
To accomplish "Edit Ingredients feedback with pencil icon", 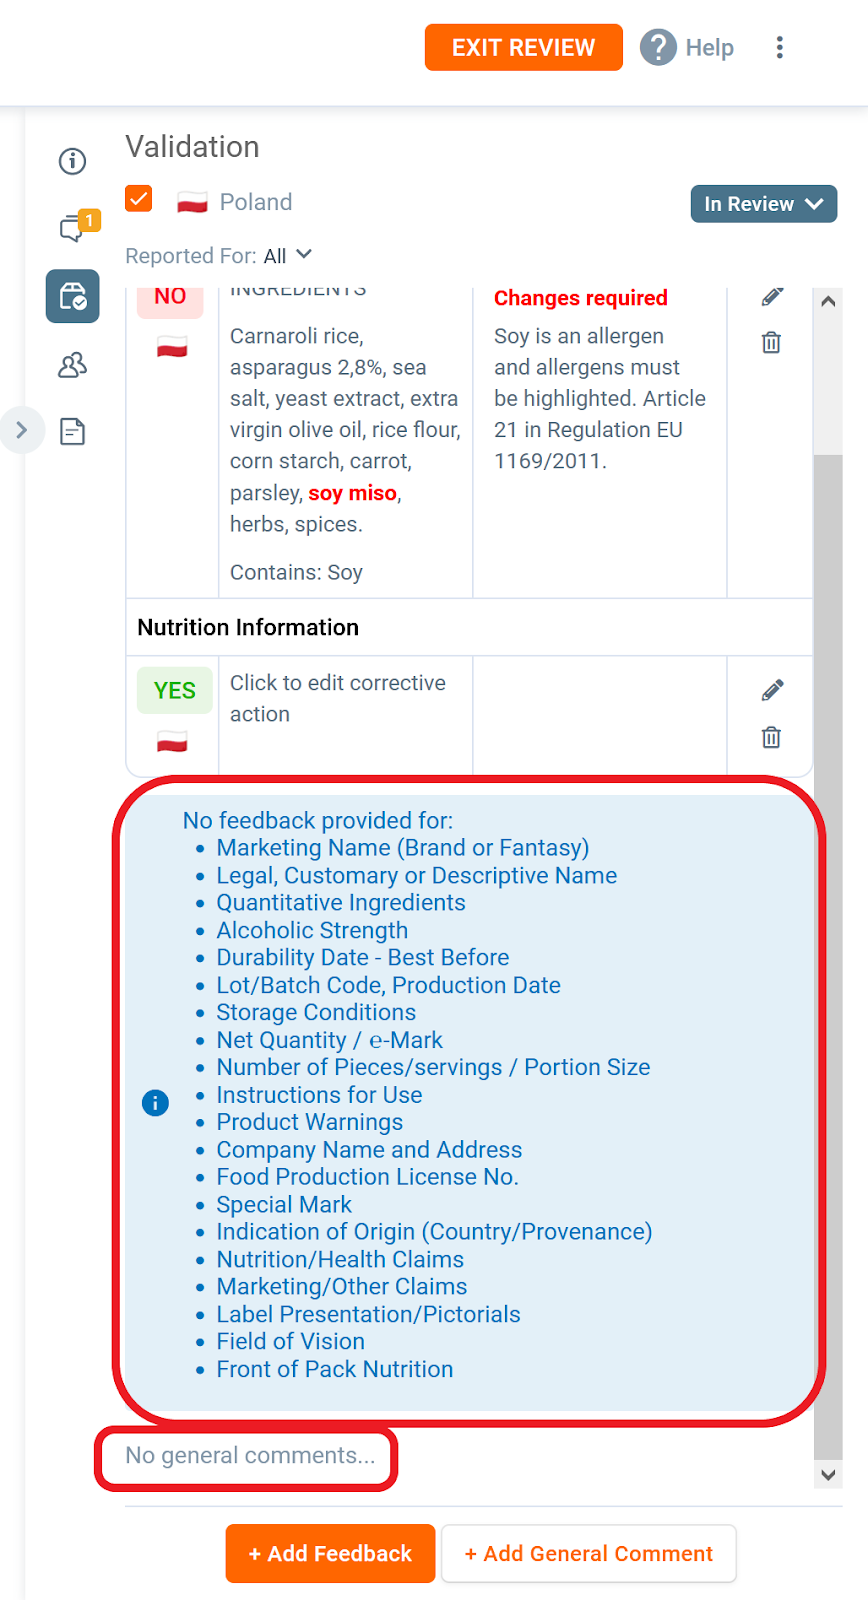I will pyautogui.click(x=772, y=296).
